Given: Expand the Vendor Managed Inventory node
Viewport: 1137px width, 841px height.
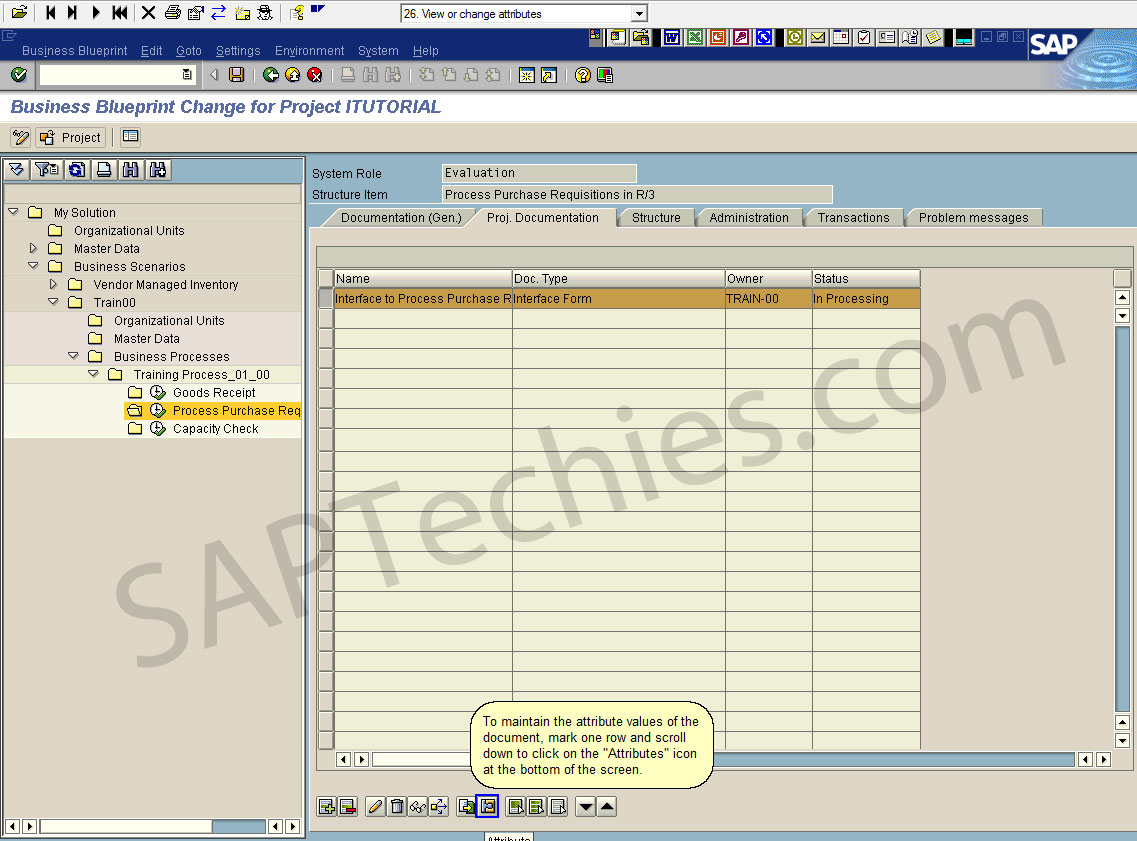Looking at the screenshot, I should [x=53, y=284].
